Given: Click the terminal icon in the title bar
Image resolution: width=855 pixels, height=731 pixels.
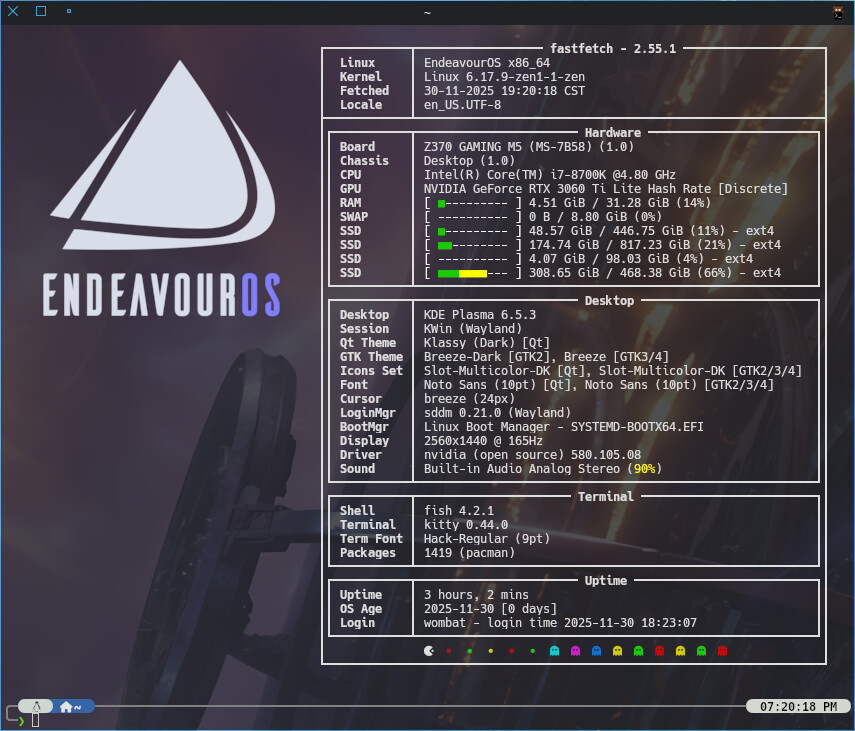Looking at the screenshot, I should tap(839, 12).
